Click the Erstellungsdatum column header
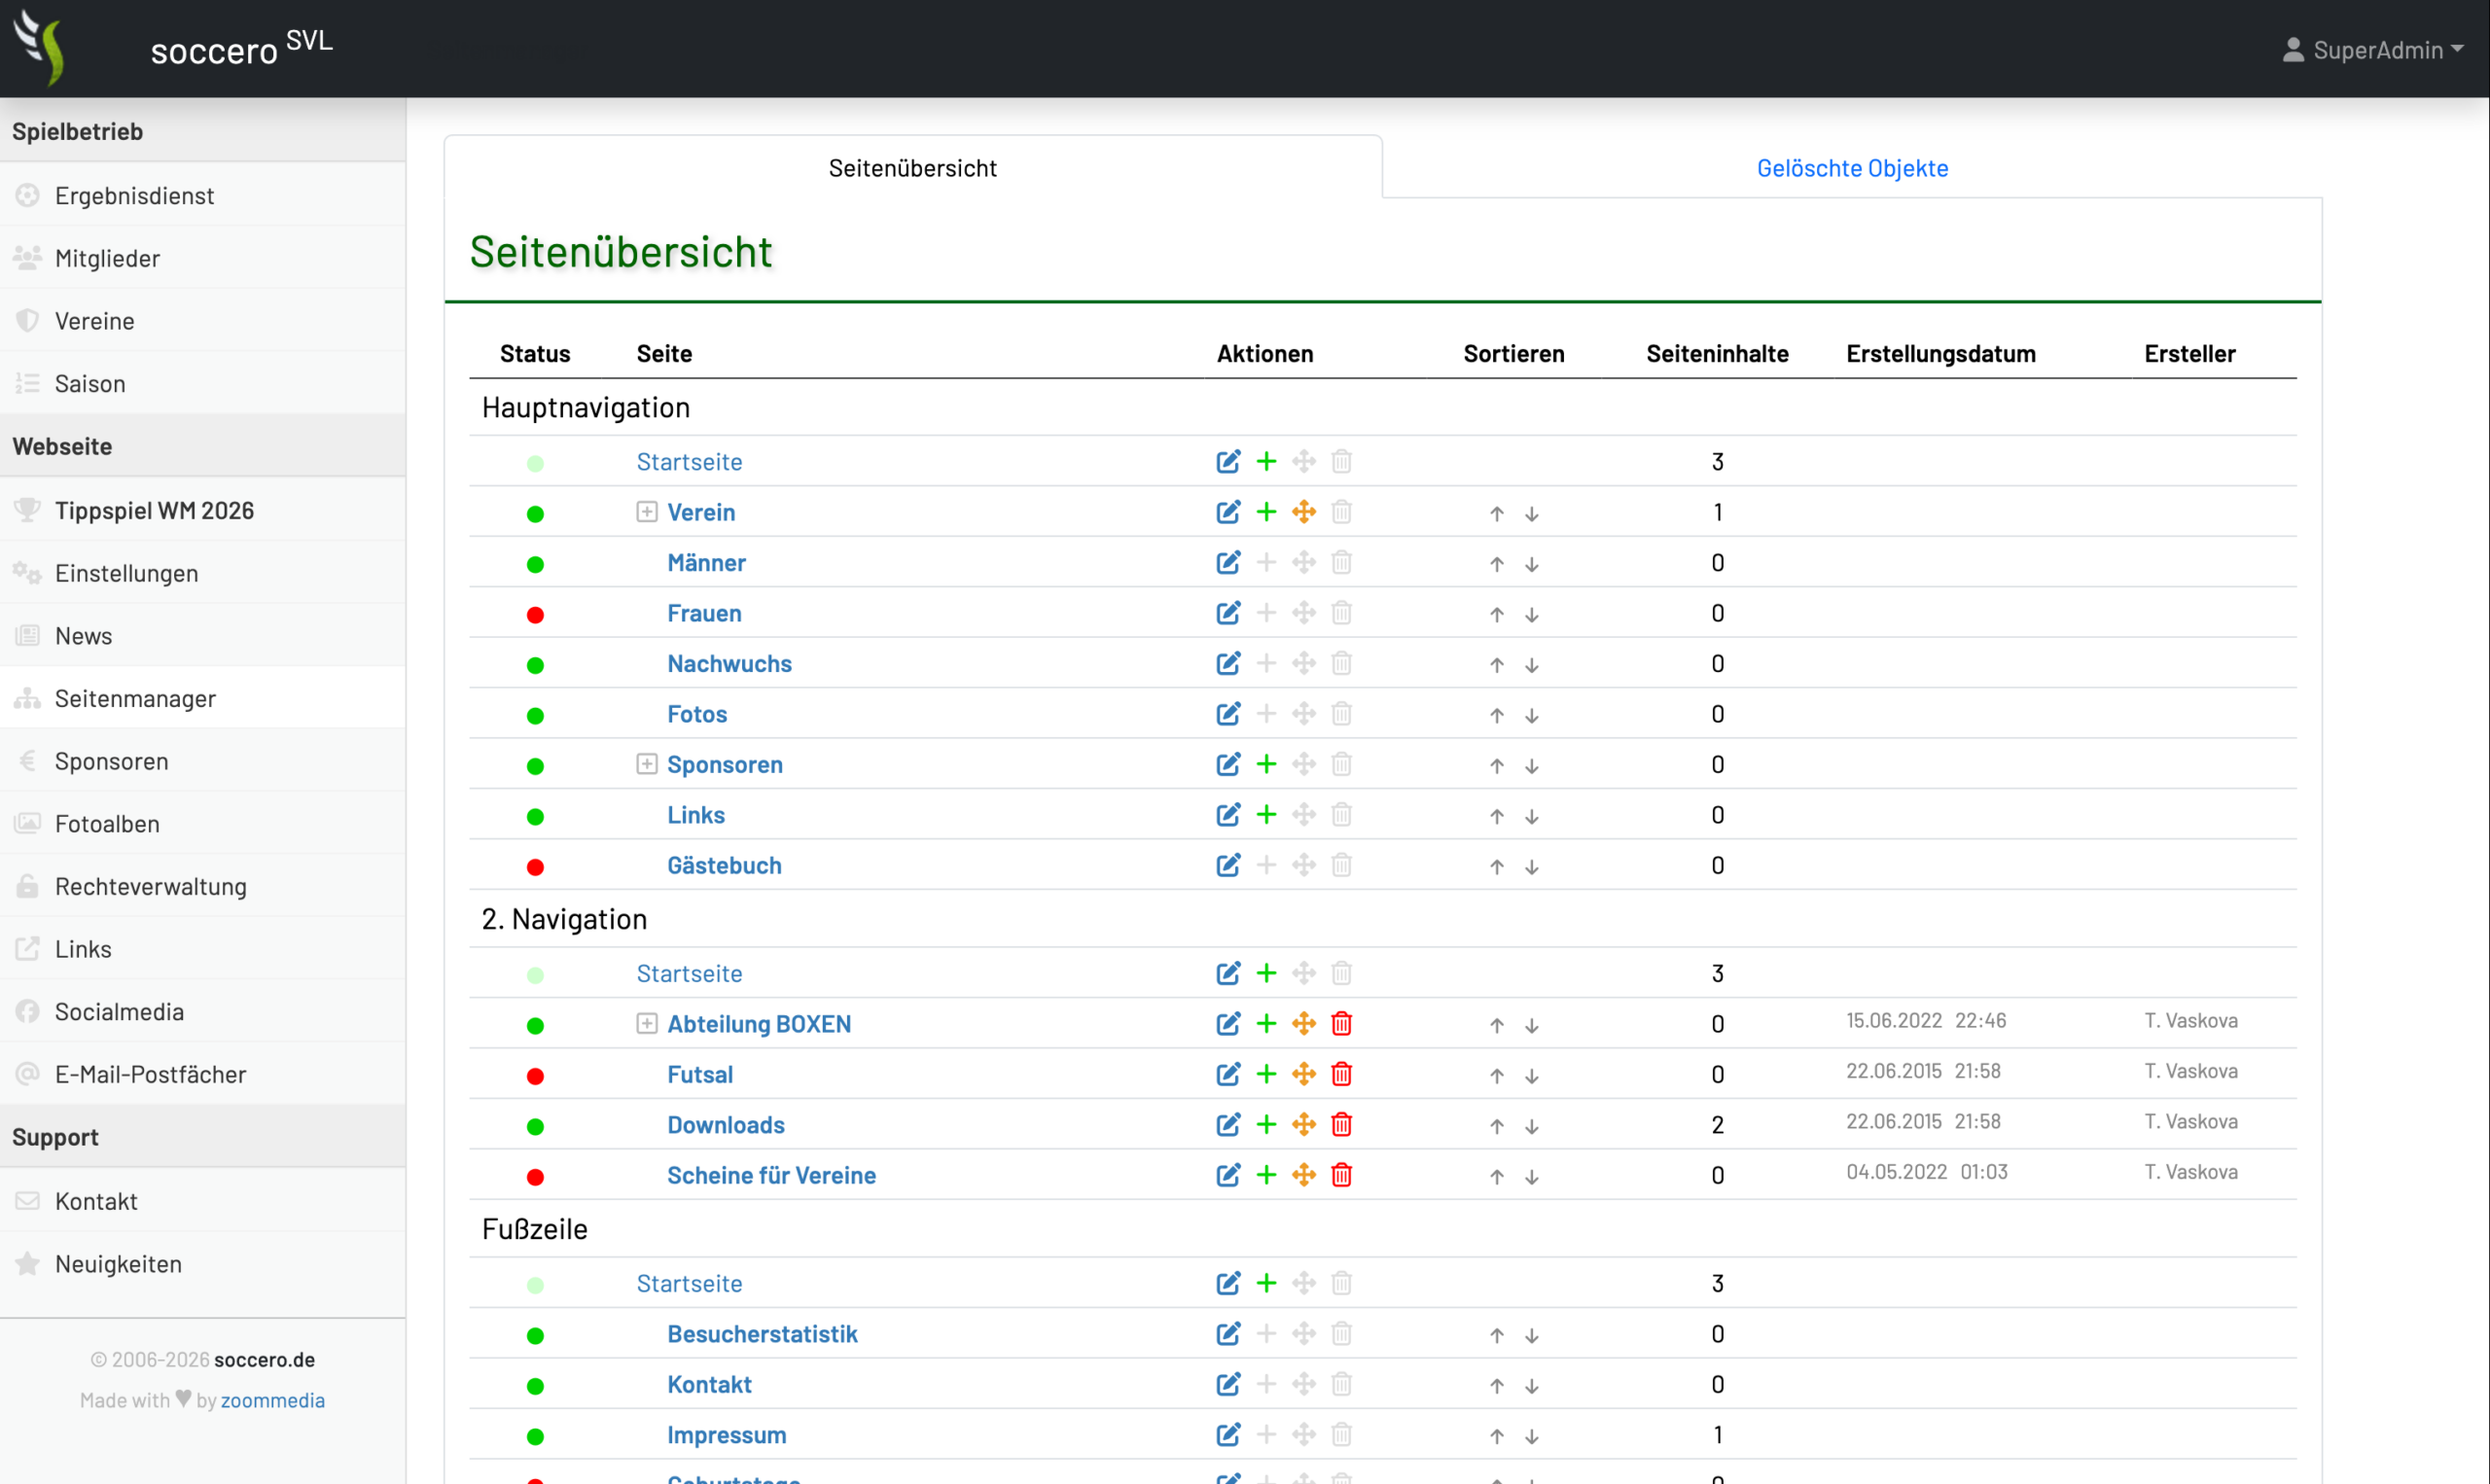Viewport: 2490px width, 1484px height. pyautogui.click(x=1940, y=354)
